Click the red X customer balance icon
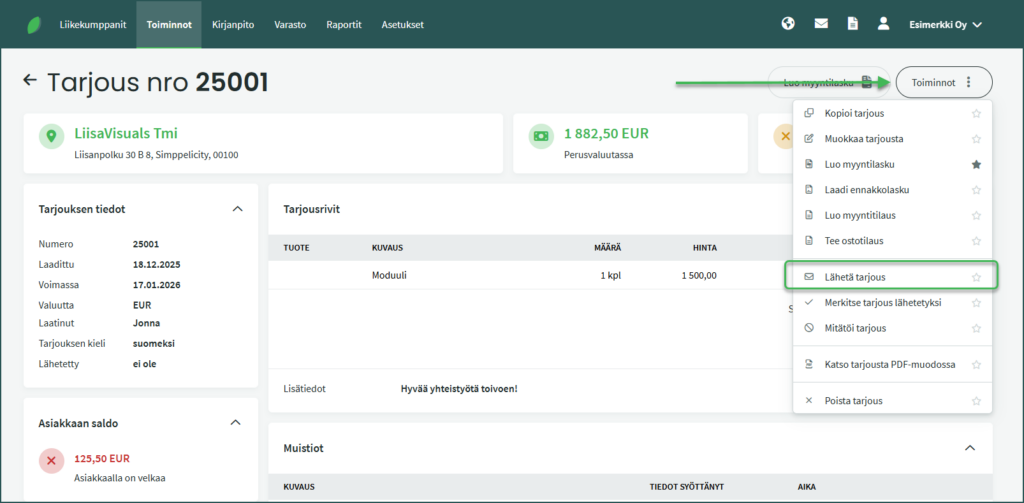1024x503 pixels. click(x=52, y=460)
